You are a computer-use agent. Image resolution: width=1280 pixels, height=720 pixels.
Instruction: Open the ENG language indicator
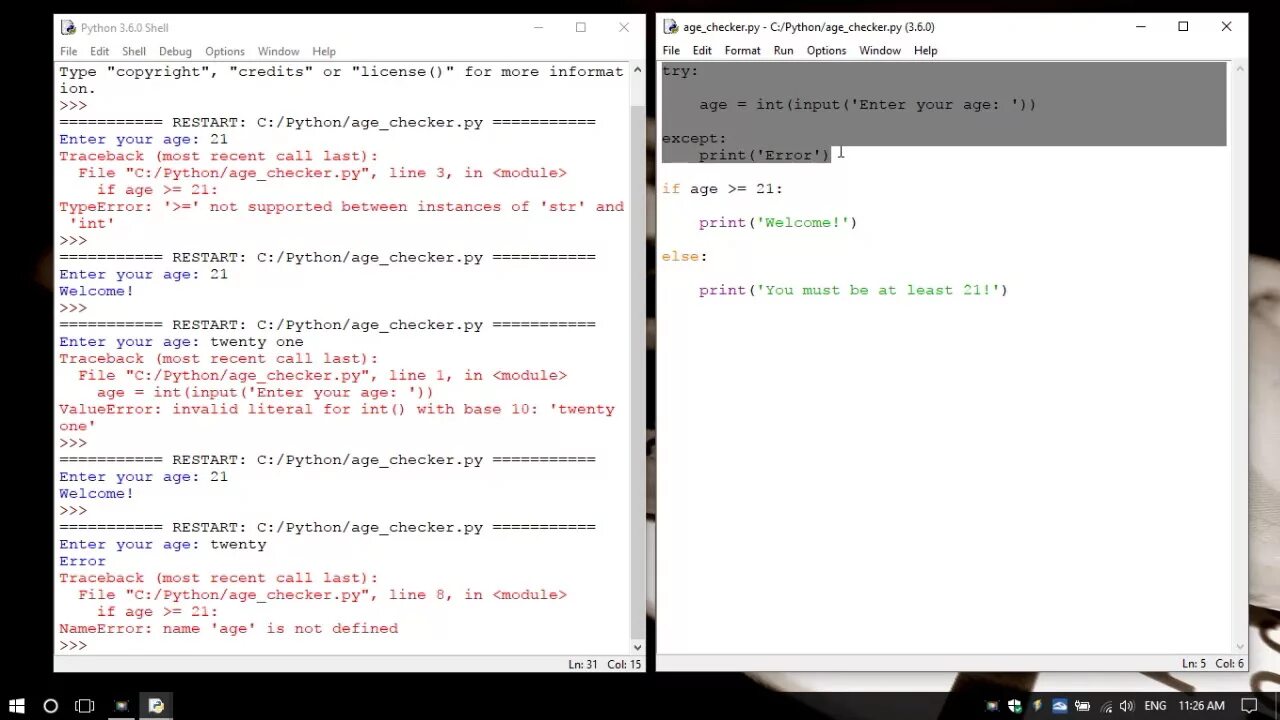pos(1155,705)
